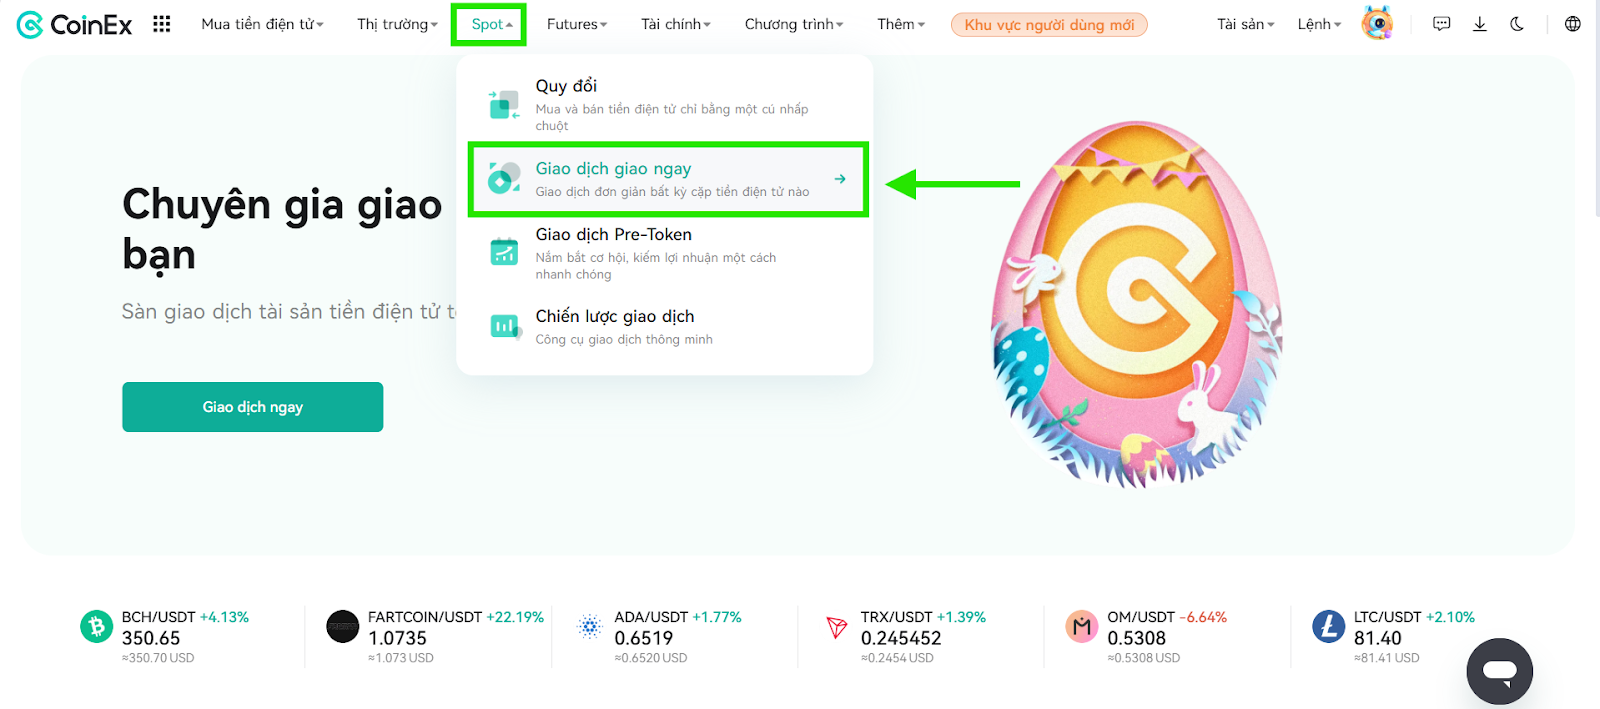Image resolution: width=1600 pixels, height=709 pixels.
Task: Open the BCH/USDT pair
Action: coord(159,617)
